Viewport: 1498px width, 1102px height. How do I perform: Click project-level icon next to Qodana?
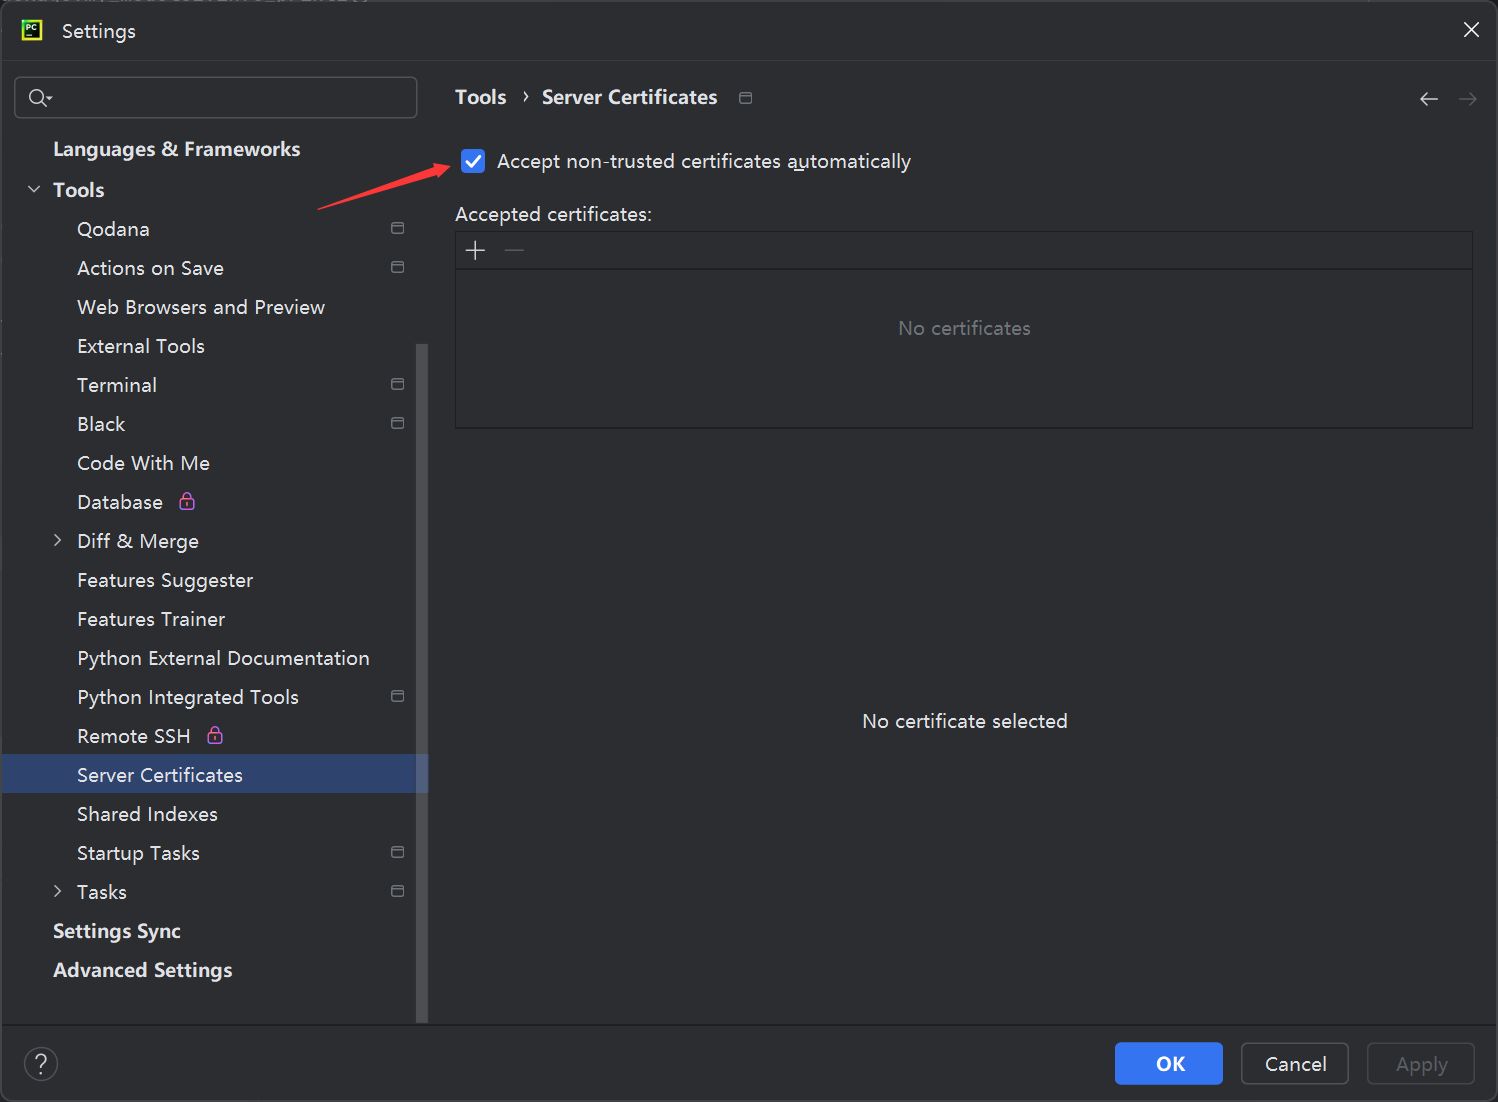tap(397, 229)
